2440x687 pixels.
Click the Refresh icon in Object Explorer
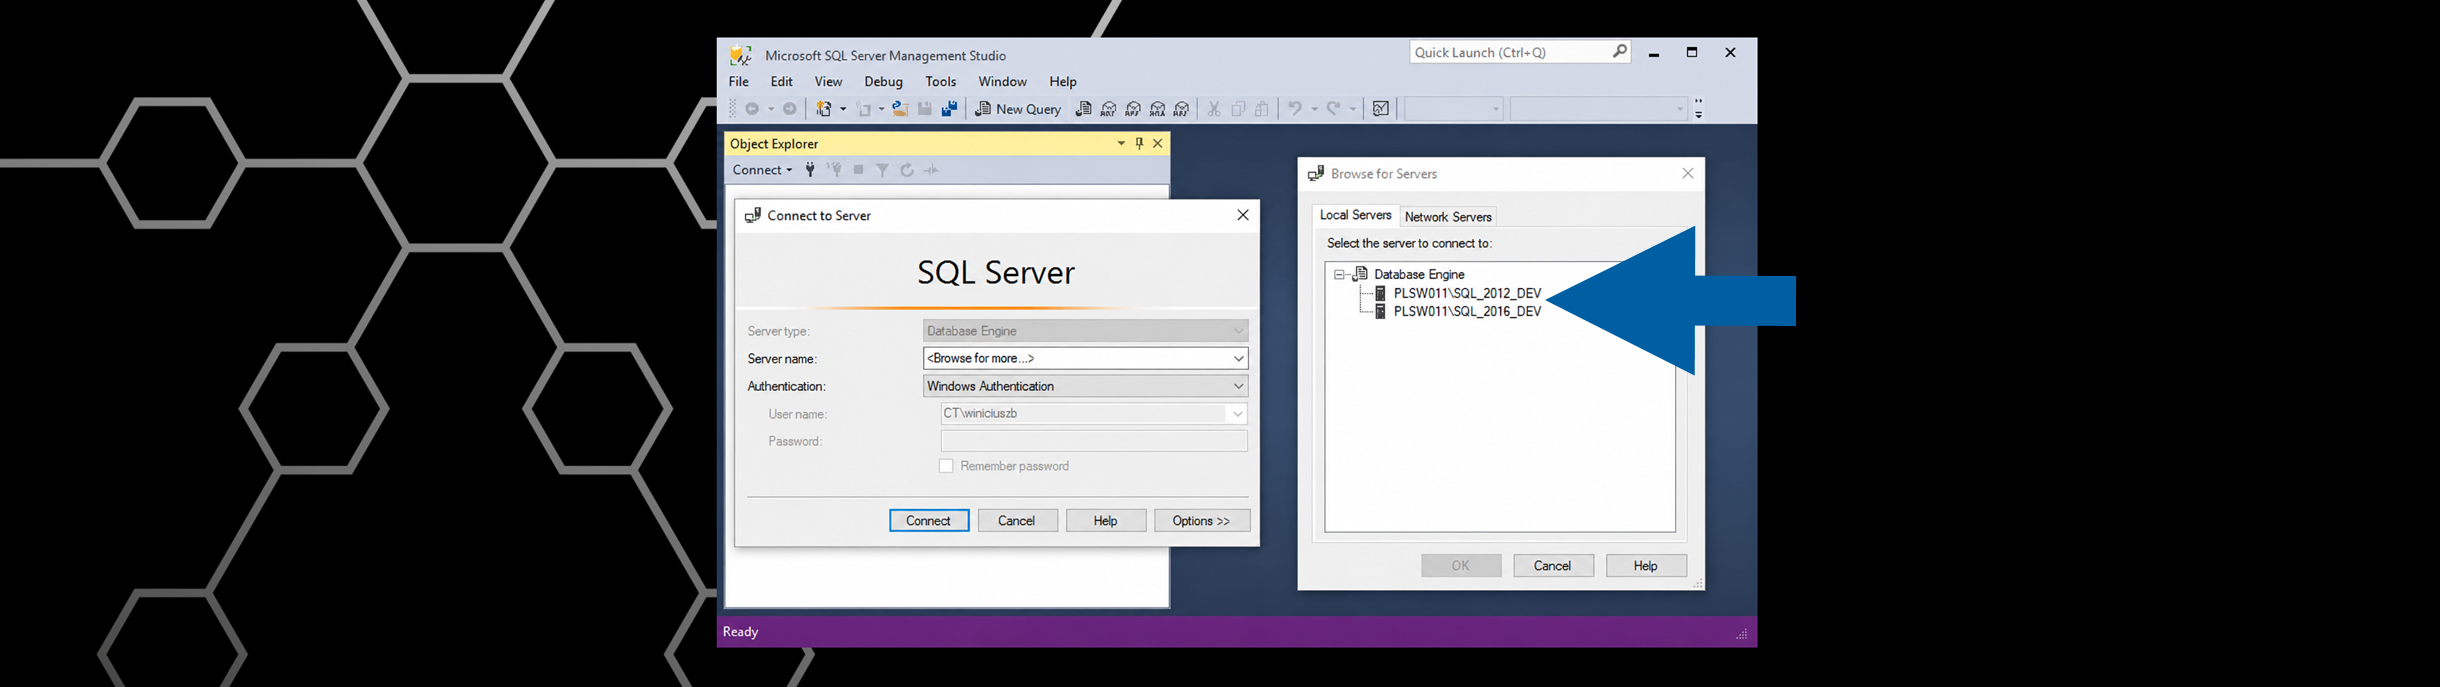click(907, 170)
